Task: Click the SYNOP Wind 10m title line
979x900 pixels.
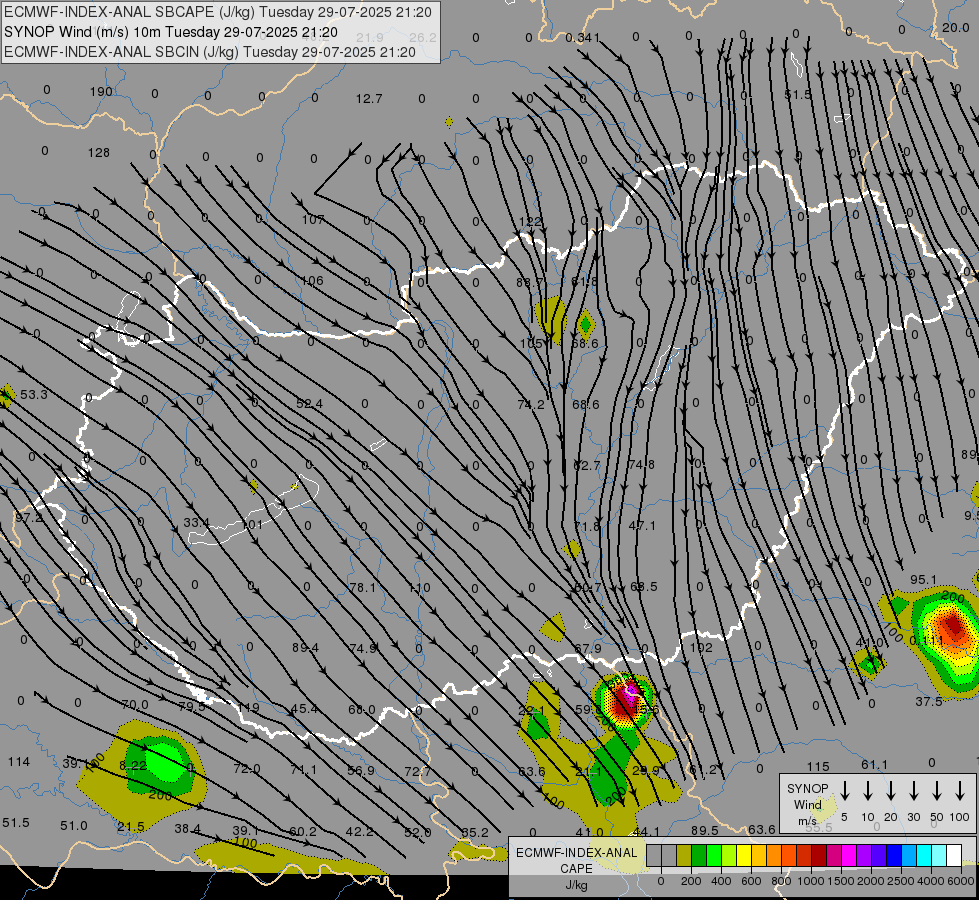Action: (x=170, y=32)
